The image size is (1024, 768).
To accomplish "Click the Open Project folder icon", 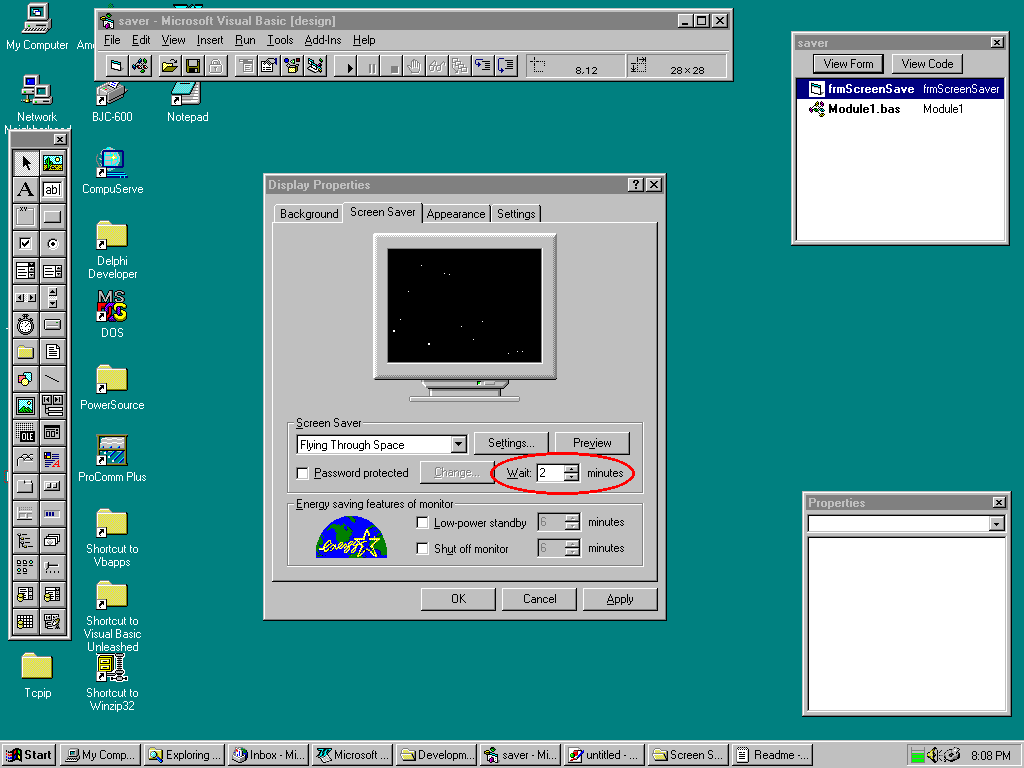I will [x=169, y=66].
